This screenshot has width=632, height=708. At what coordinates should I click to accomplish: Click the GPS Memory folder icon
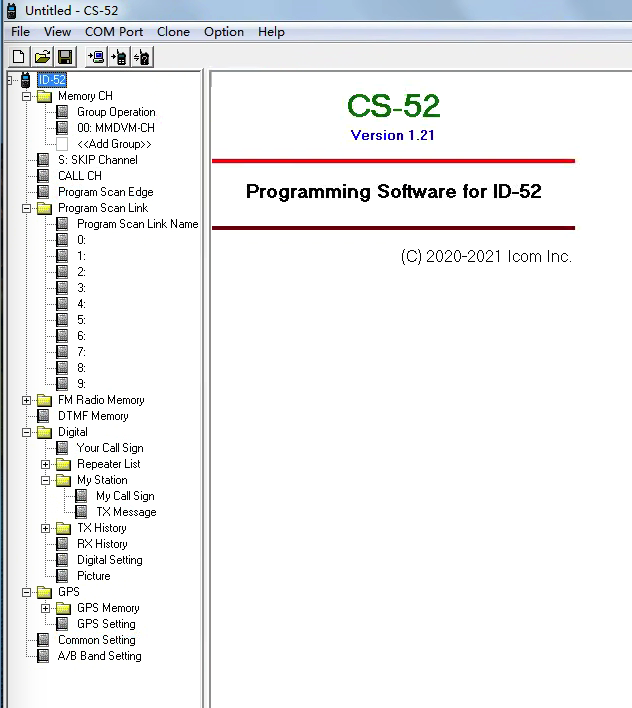[x=63, y=608]
